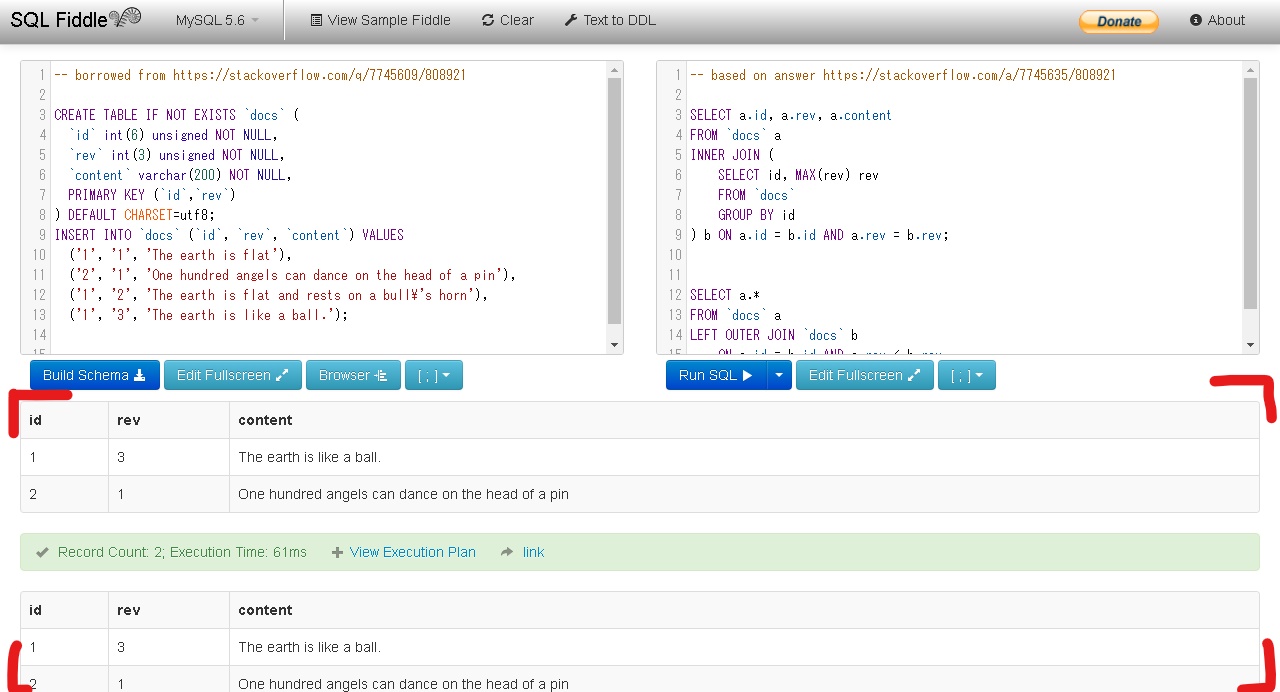Open the link hyperlink in the results bar
1280x692 pixels.
click(x=532, y=551)
